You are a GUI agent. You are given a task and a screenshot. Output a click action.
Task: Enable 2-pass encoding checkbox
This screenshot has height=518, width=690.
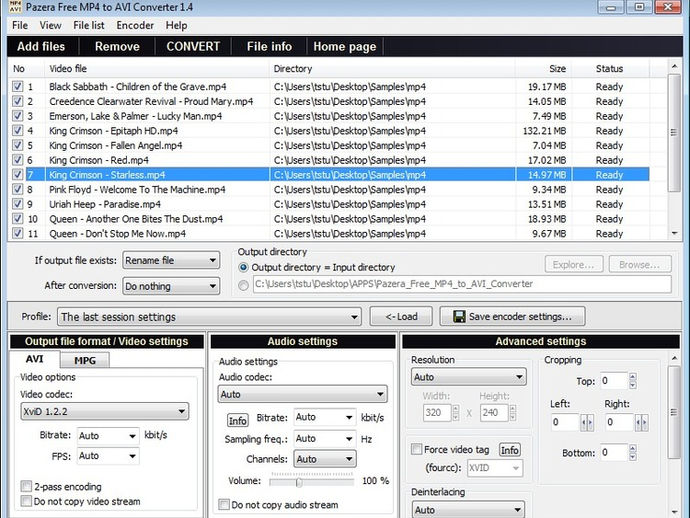pos(26,486)
